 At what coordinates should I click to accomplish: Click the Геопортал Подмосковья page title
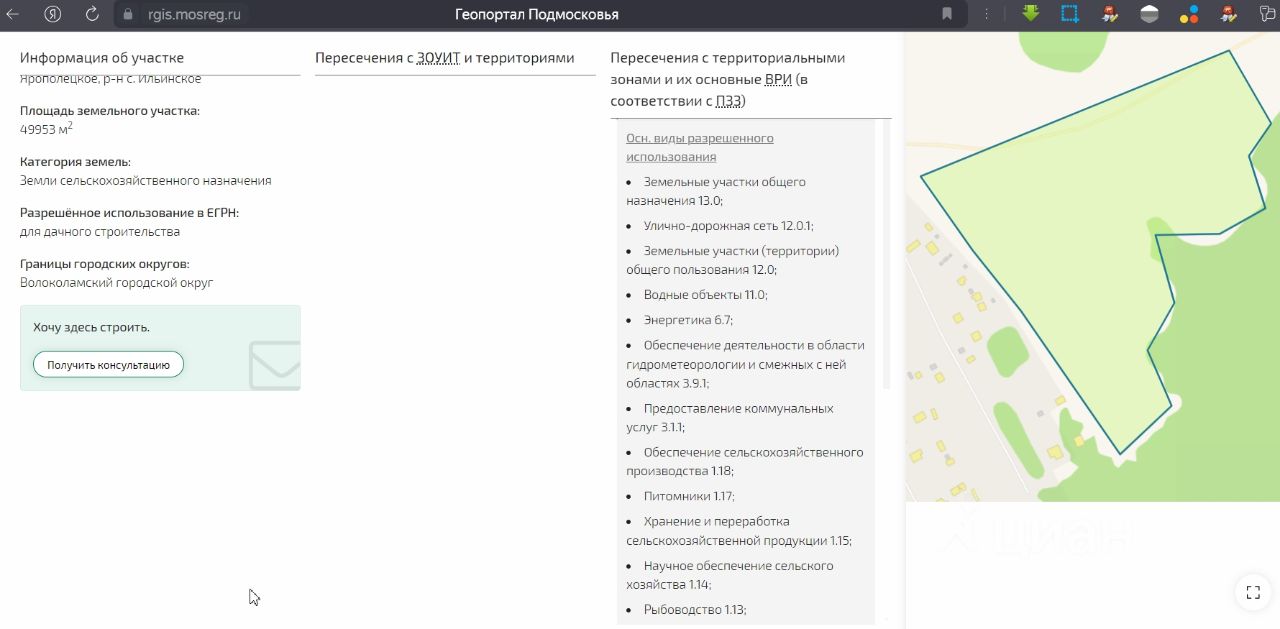coord(537,14)
